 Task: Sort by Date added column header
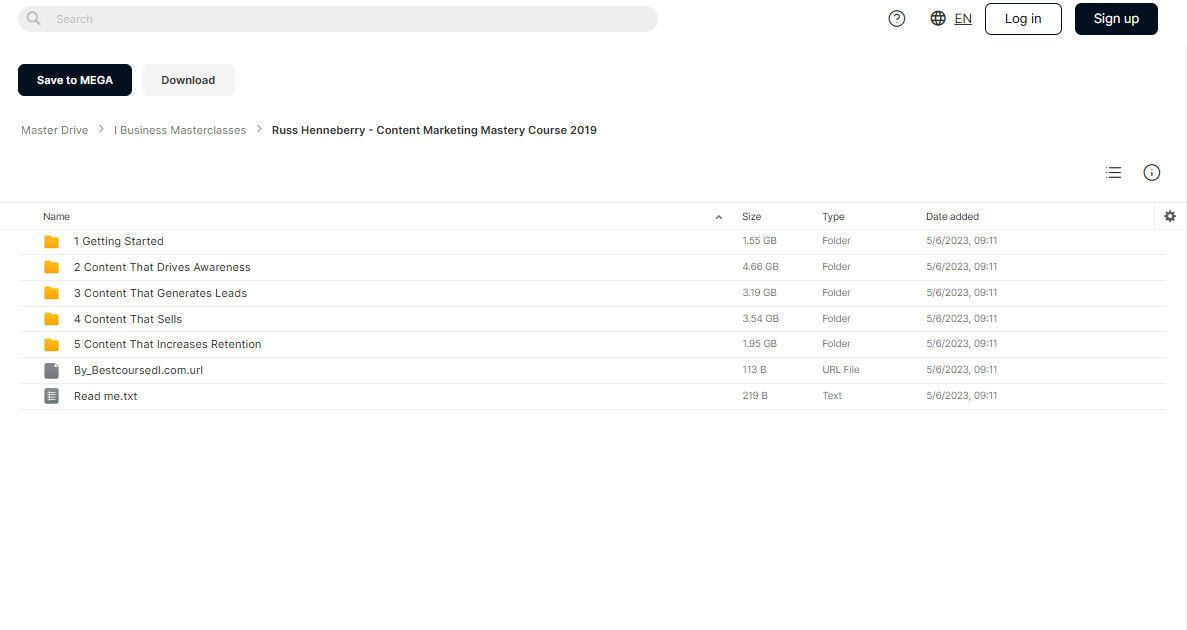point(952,217)
